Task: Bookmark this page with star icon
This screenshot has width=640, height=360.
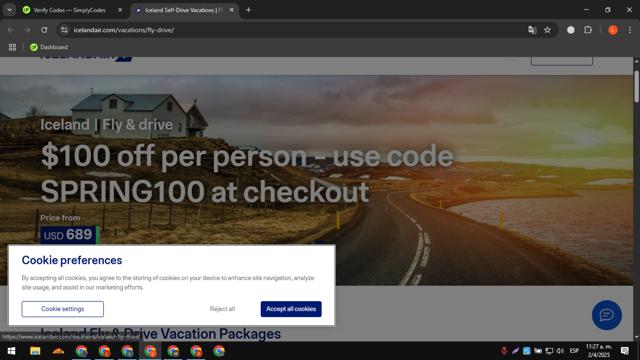Action: tap(547, 30)
